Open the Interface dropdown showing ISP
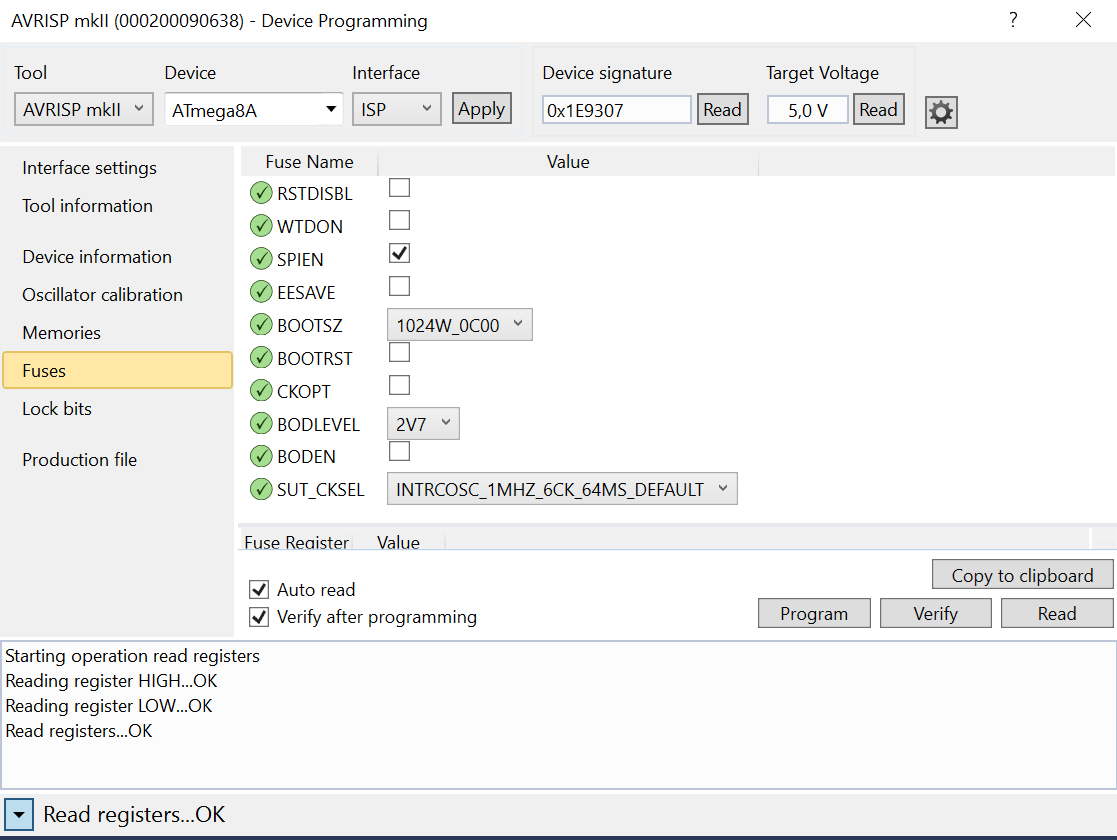Viewport: 1117px width, 840px height. click(397, 109)
